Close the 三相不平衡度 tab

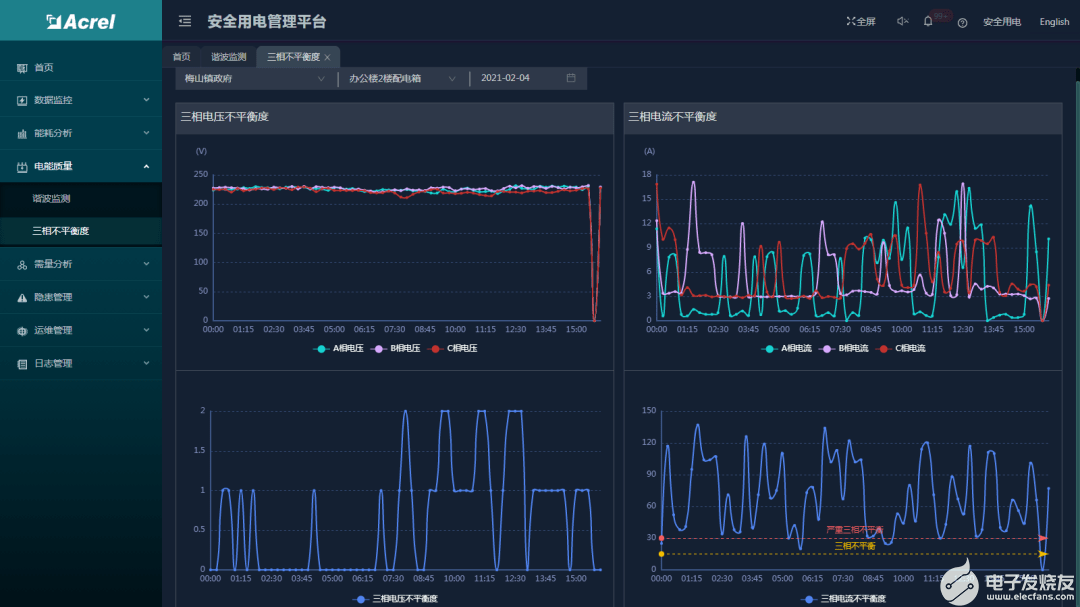point(327,57)
